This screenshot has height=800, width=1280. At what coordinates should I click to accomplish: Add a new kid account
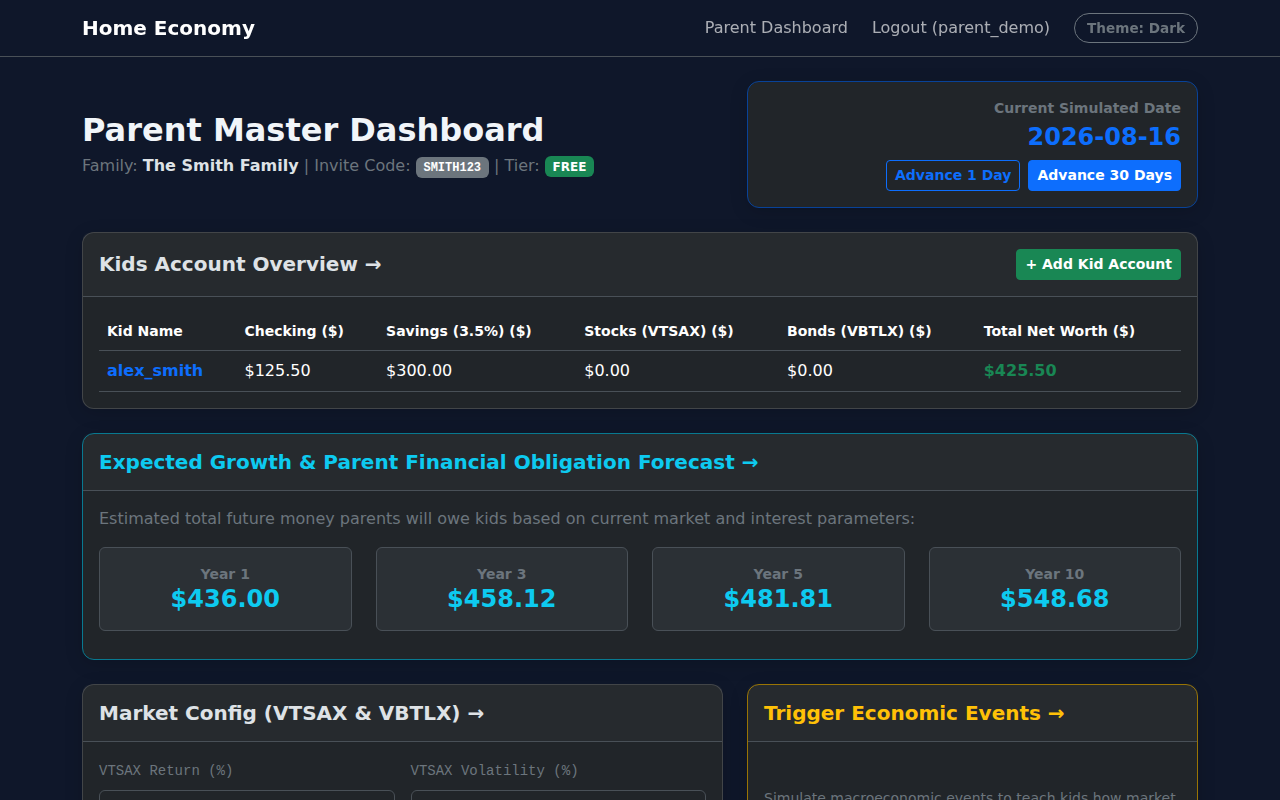tap(1098, 264)
